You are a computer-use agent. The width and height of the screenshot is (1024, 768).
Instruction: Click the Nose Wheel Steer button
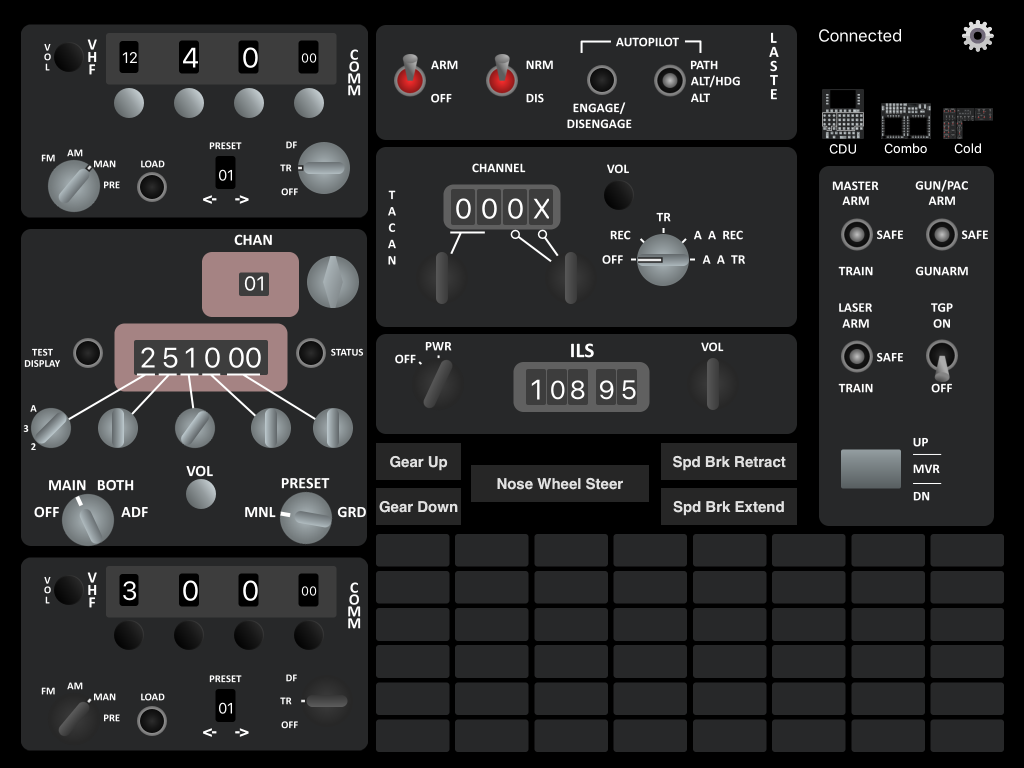pos(559,484)
